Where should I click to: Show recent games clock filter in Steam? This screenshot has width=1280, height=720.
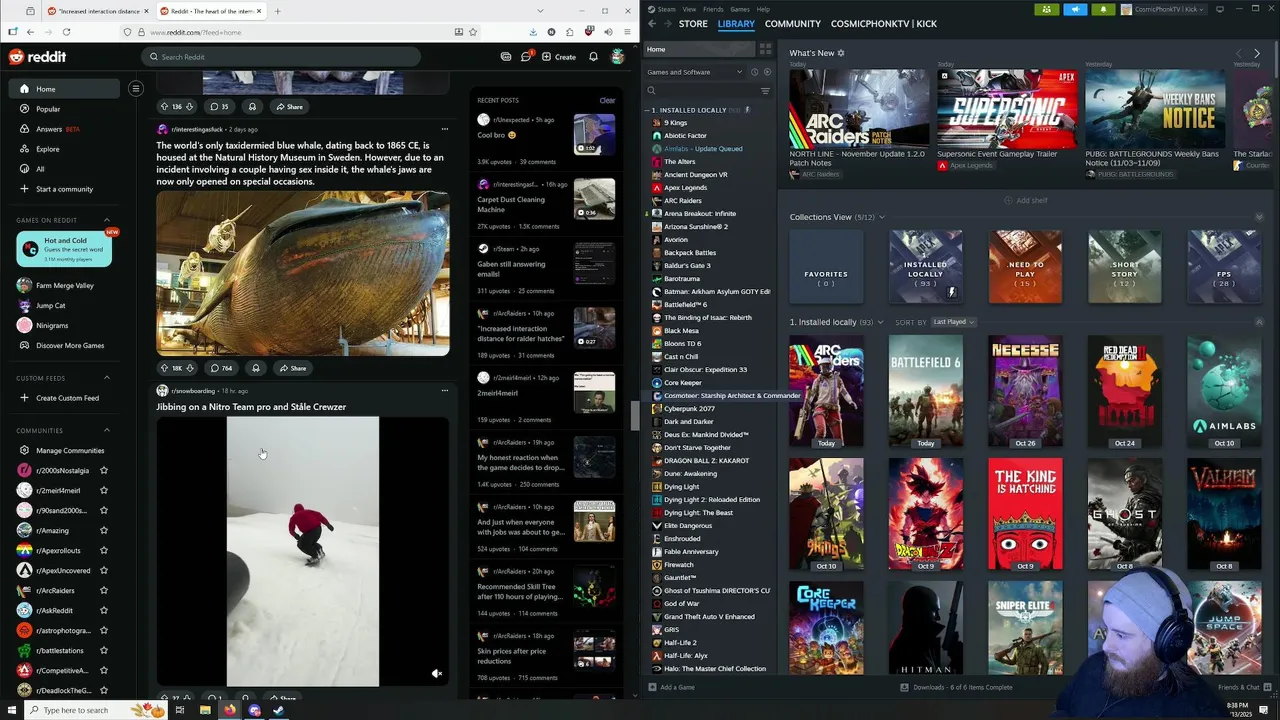coord(754,72)
